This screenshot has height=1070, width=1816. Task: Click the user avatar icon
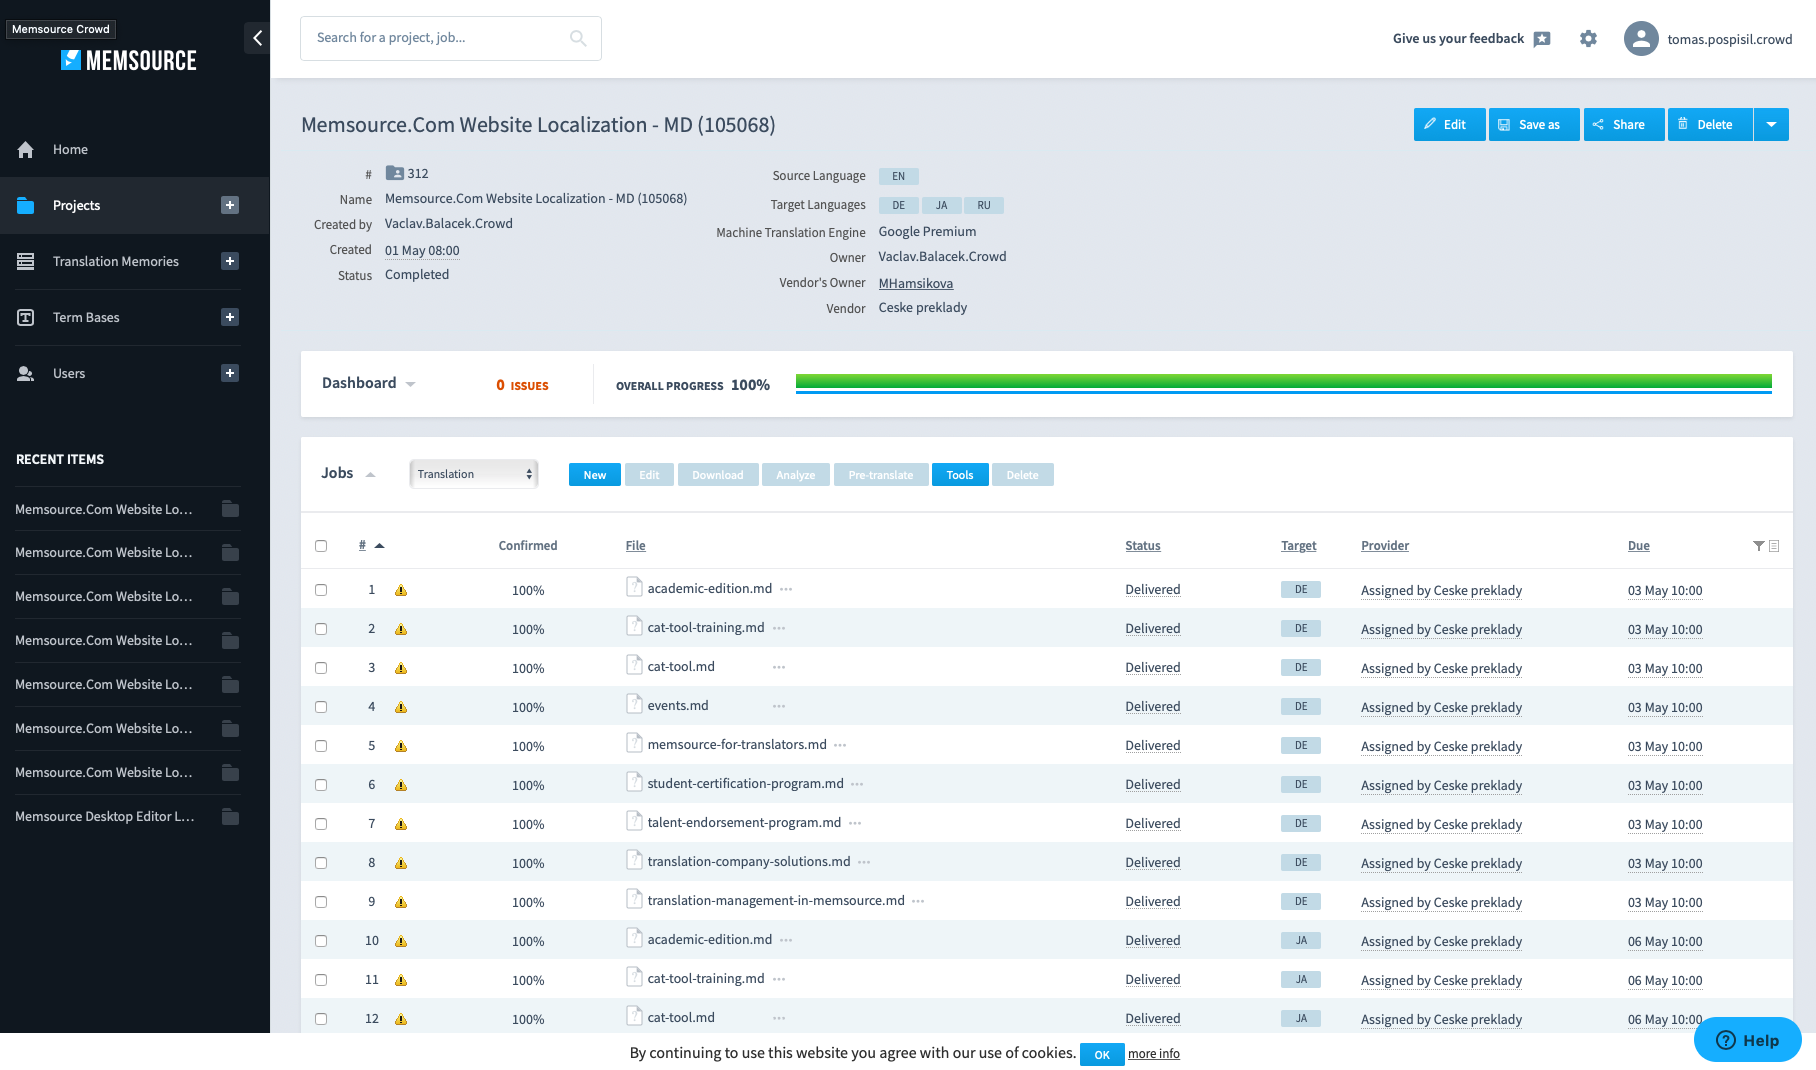coord(1640,39)
